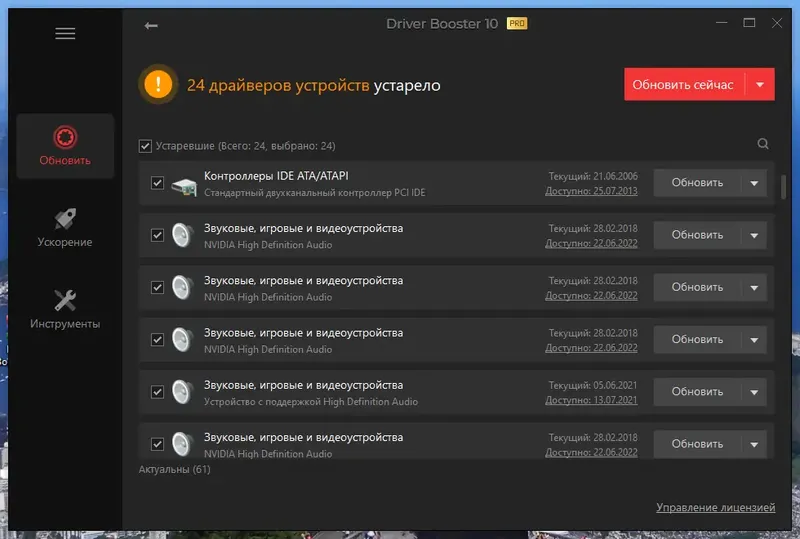Uncheck the last NVIDIA audio driver row
The image size is (800, 539).
(157, 444)
